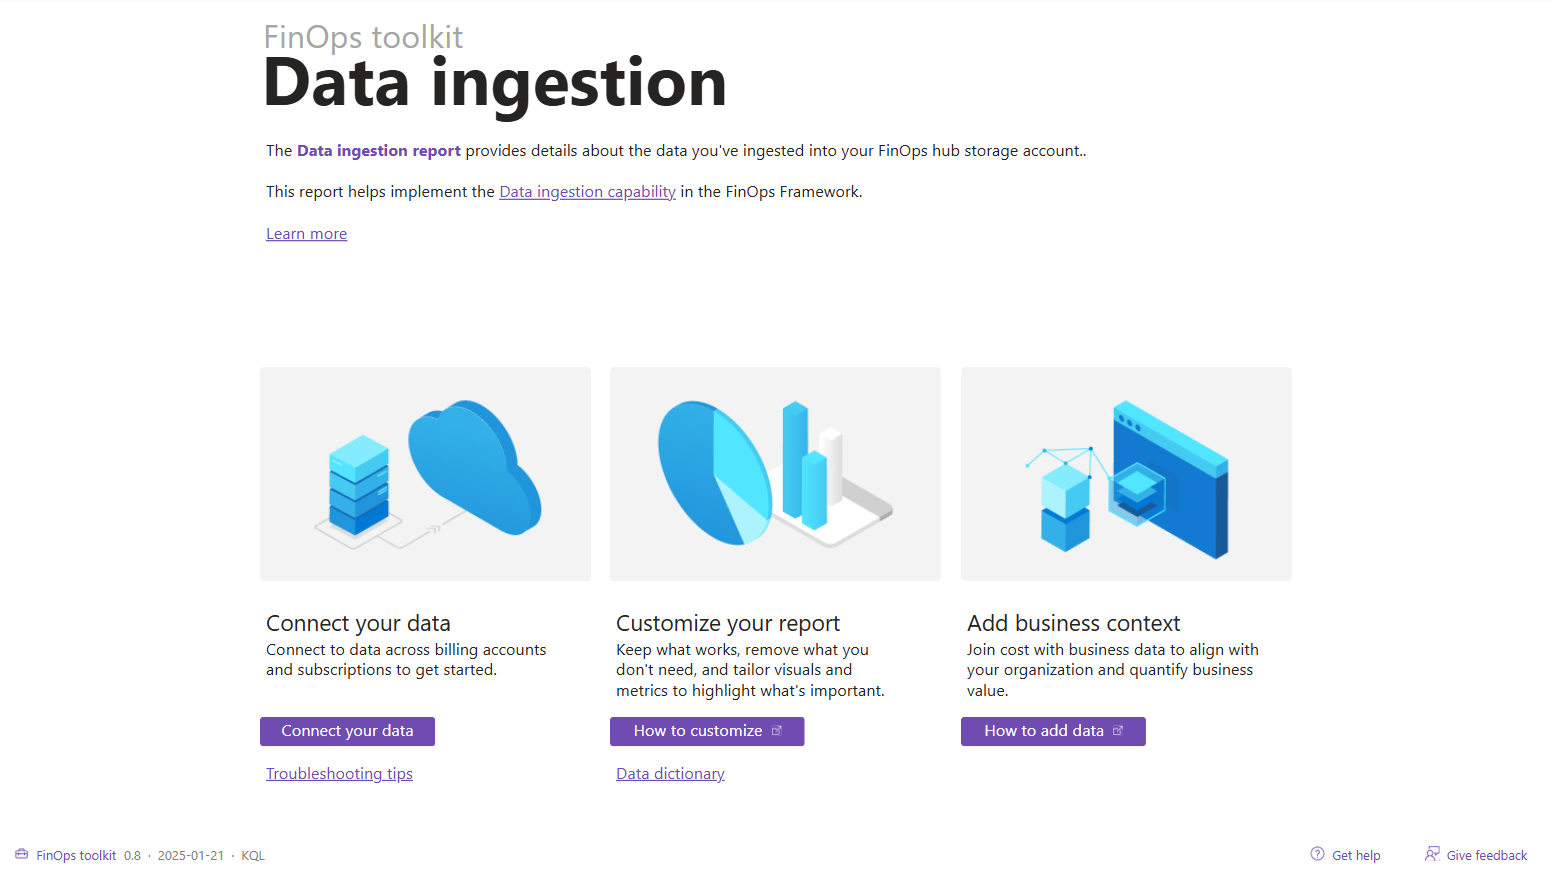The image size is (1552, 870).
Task: Click the FinOps toolkit label in footer
Action: 76,856
